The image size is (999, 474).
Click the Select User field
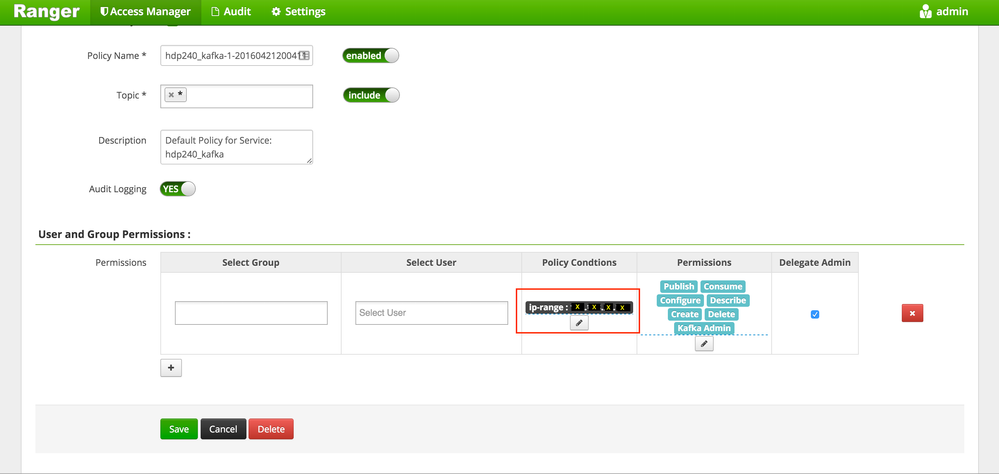click(x=431, y=313)
